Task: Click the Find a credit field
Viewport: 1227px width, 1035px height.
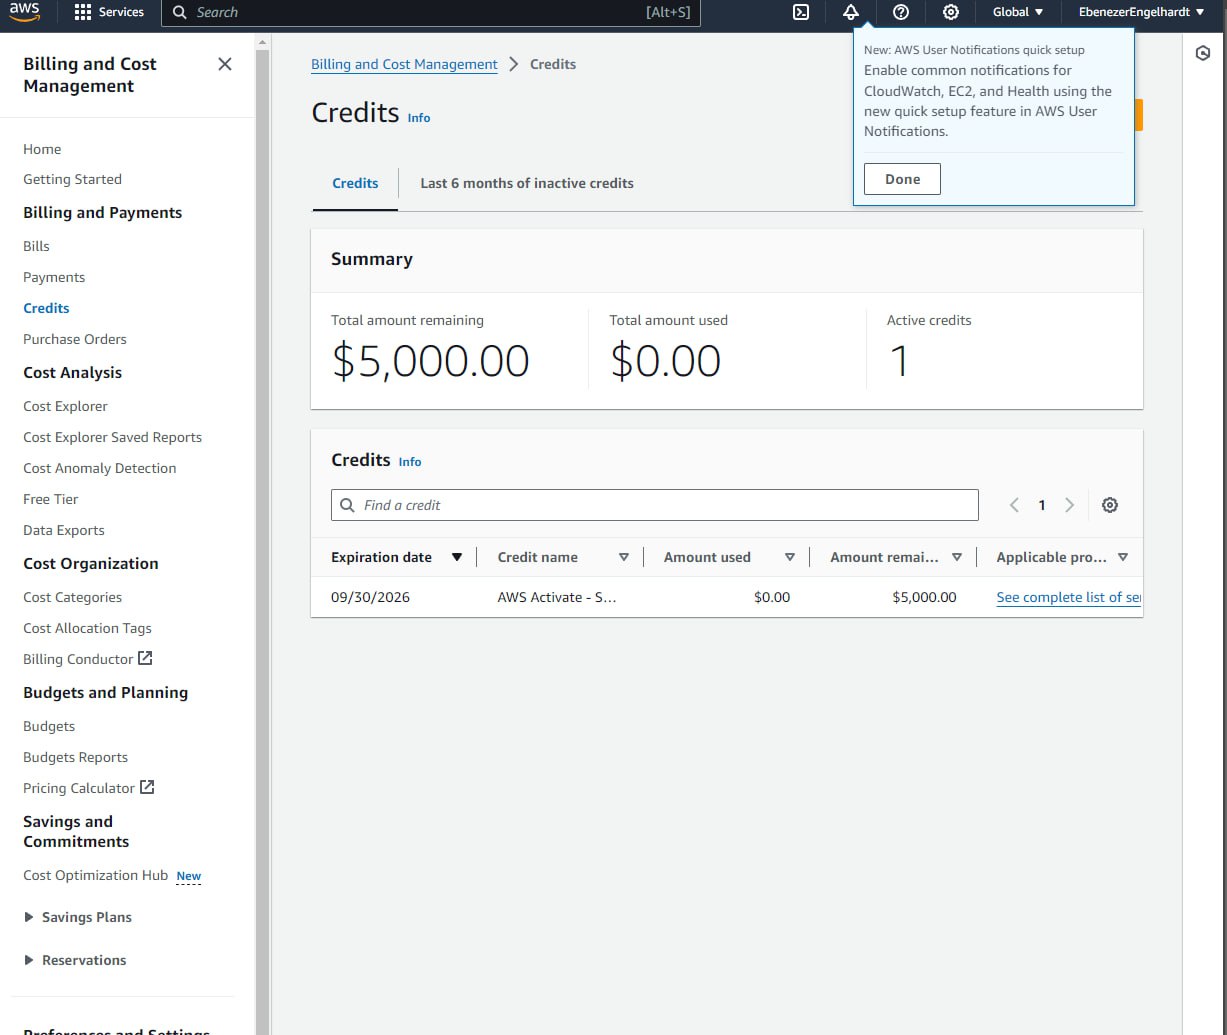Action: tap(655, 505)
